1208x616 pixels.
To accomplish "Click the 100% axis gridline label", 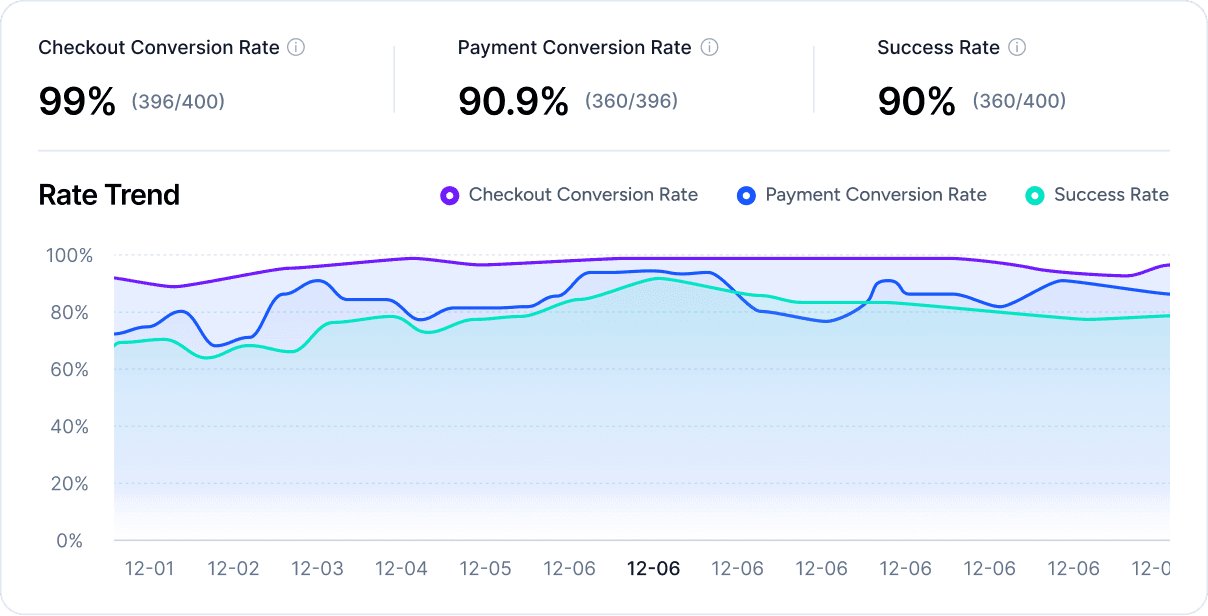I will (x=72, y=255).
